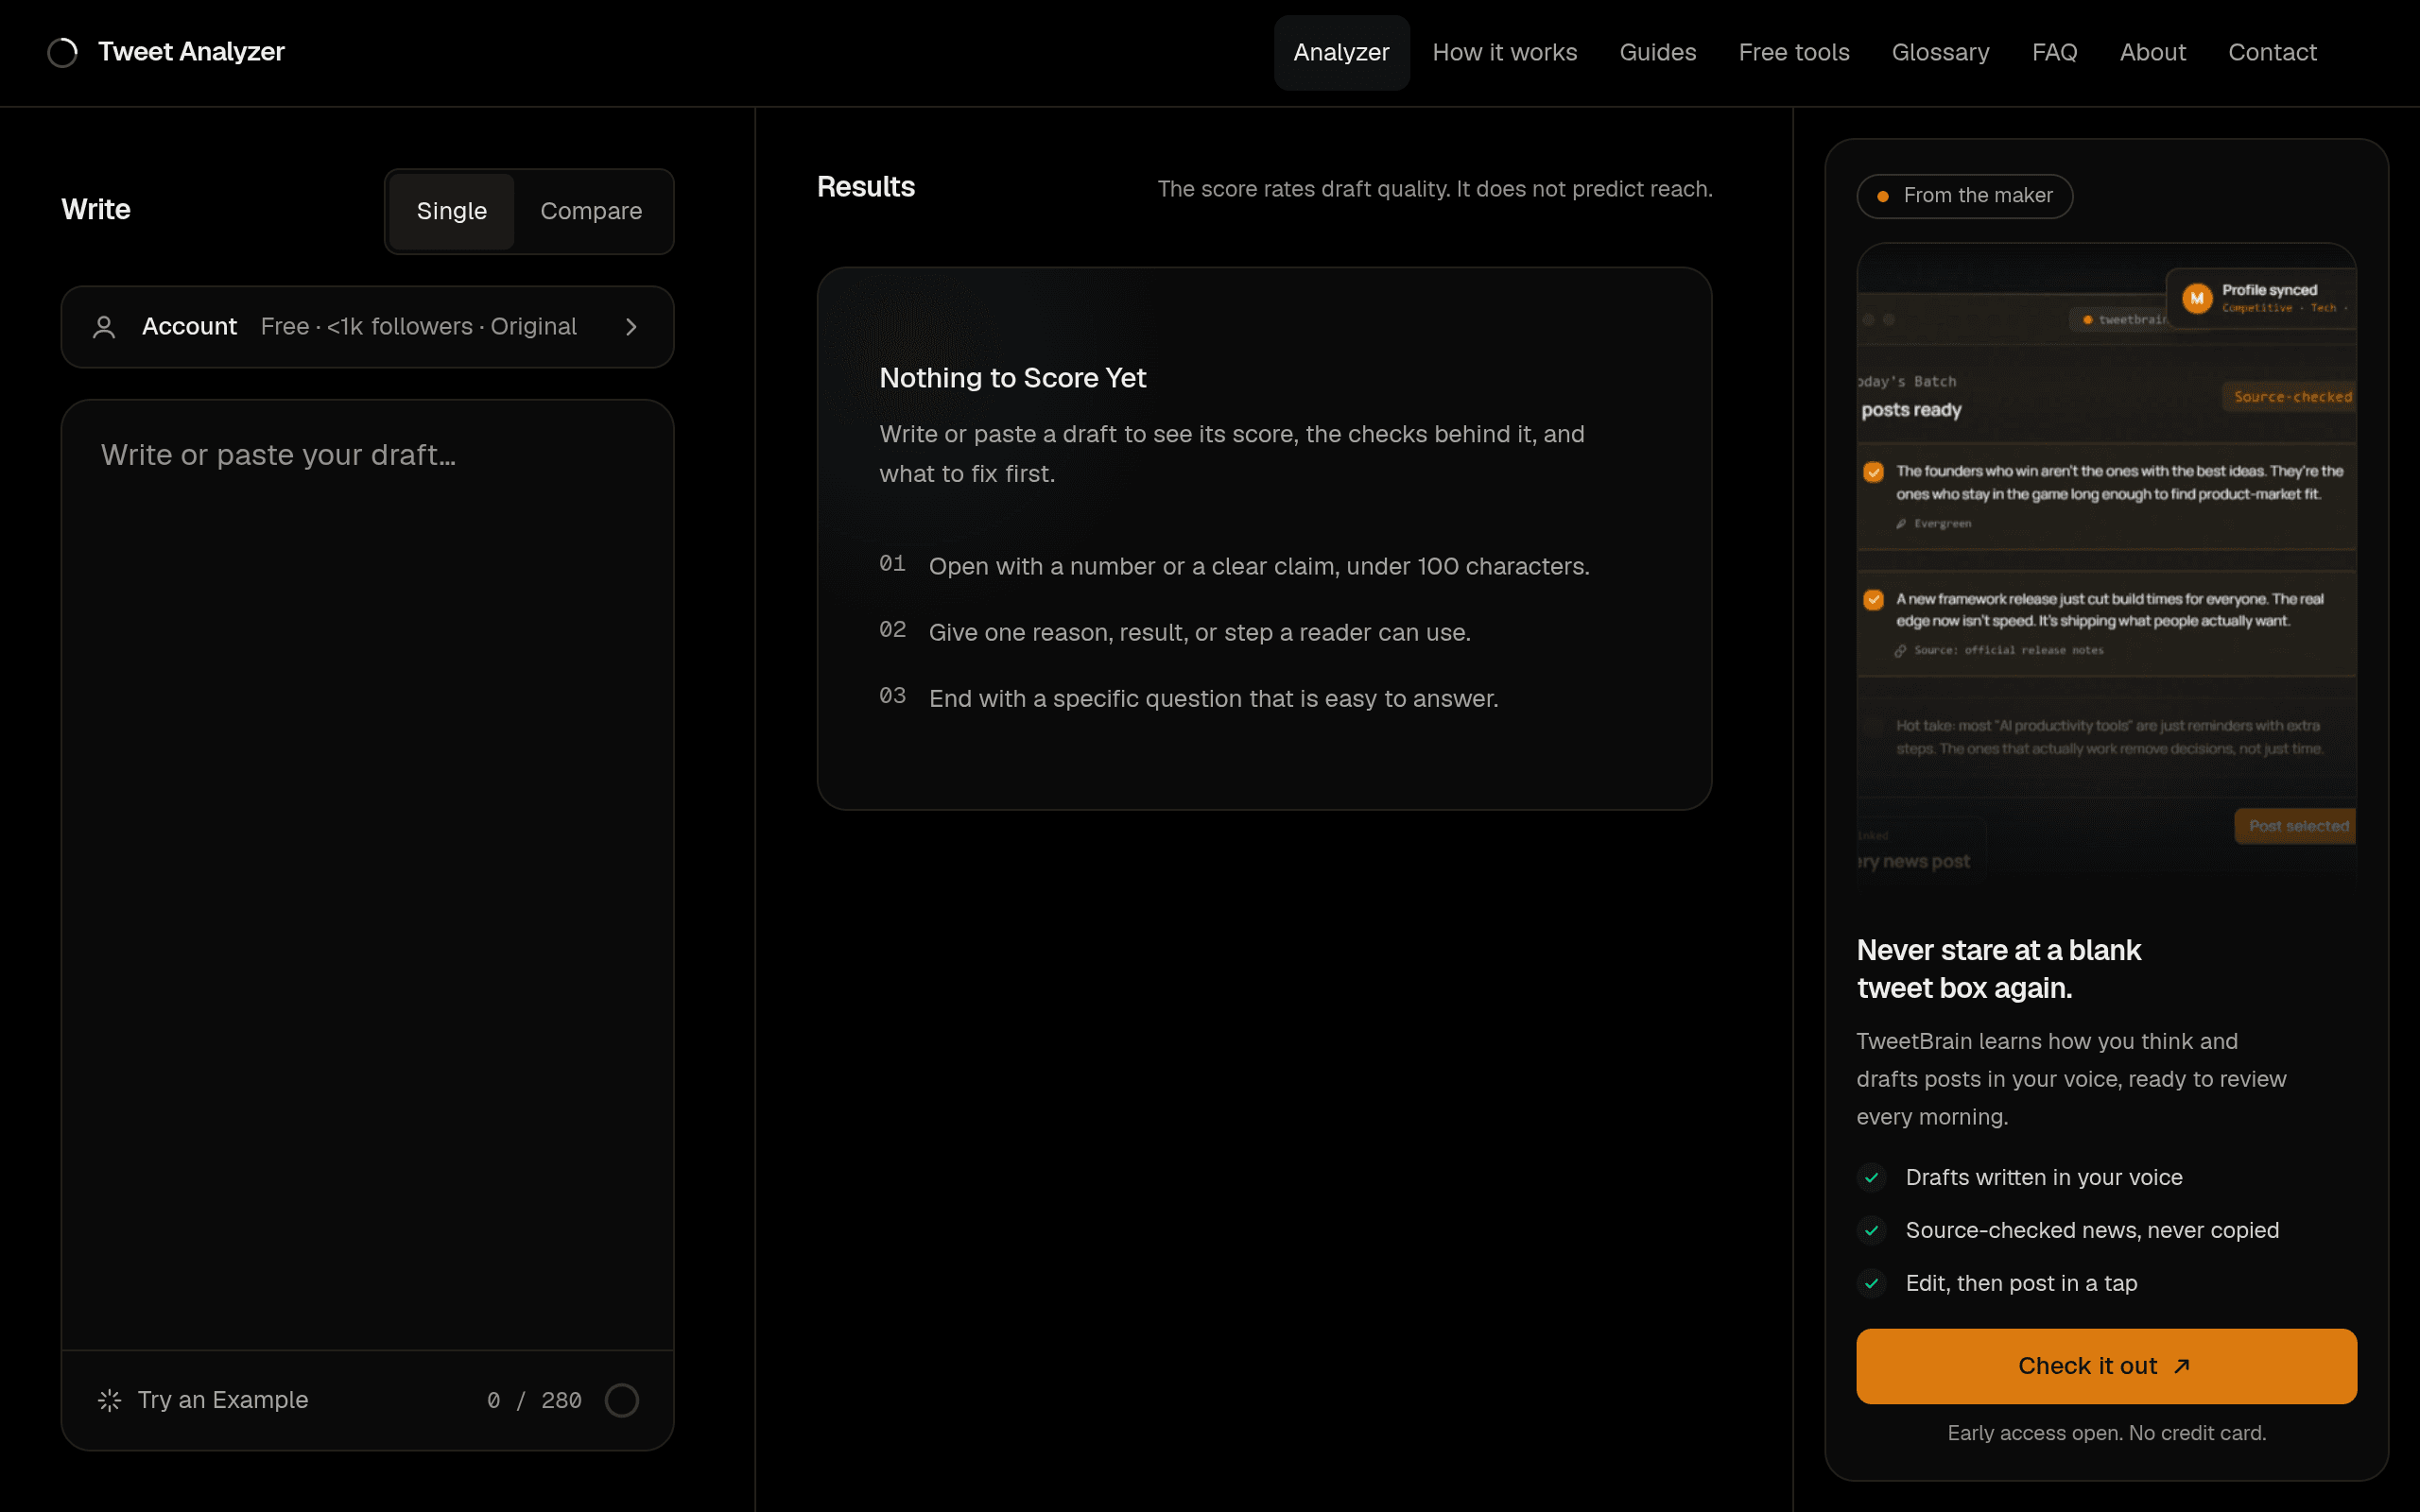Click the Check it out button
The height and width of the screenshot is (1512, 2420).
coord(2106,1366)
